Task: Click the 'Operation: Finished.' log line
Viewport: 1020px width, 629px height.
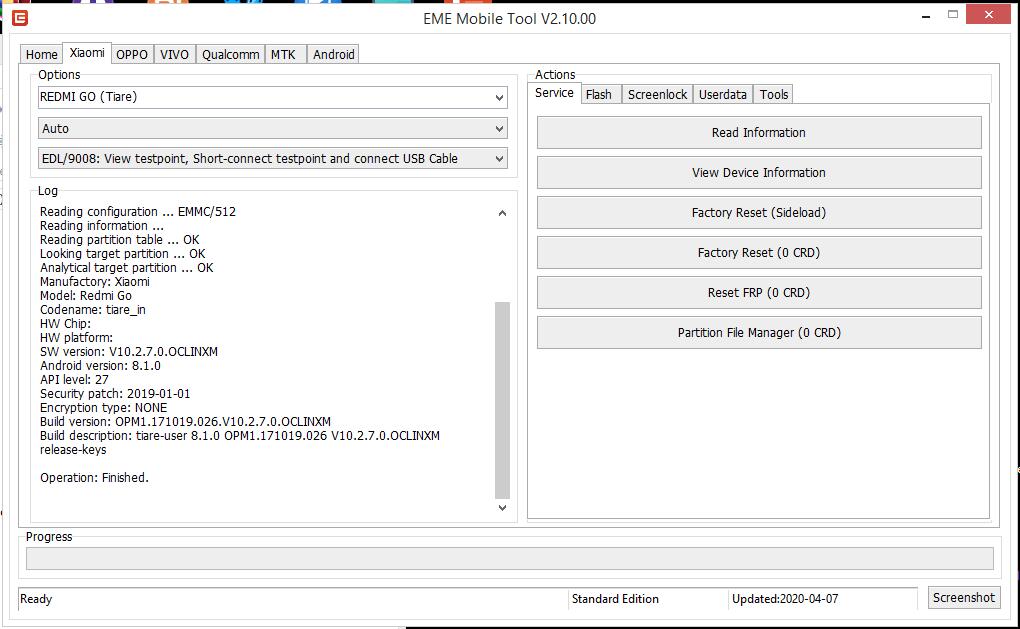Action: click(x=94, y=478)
